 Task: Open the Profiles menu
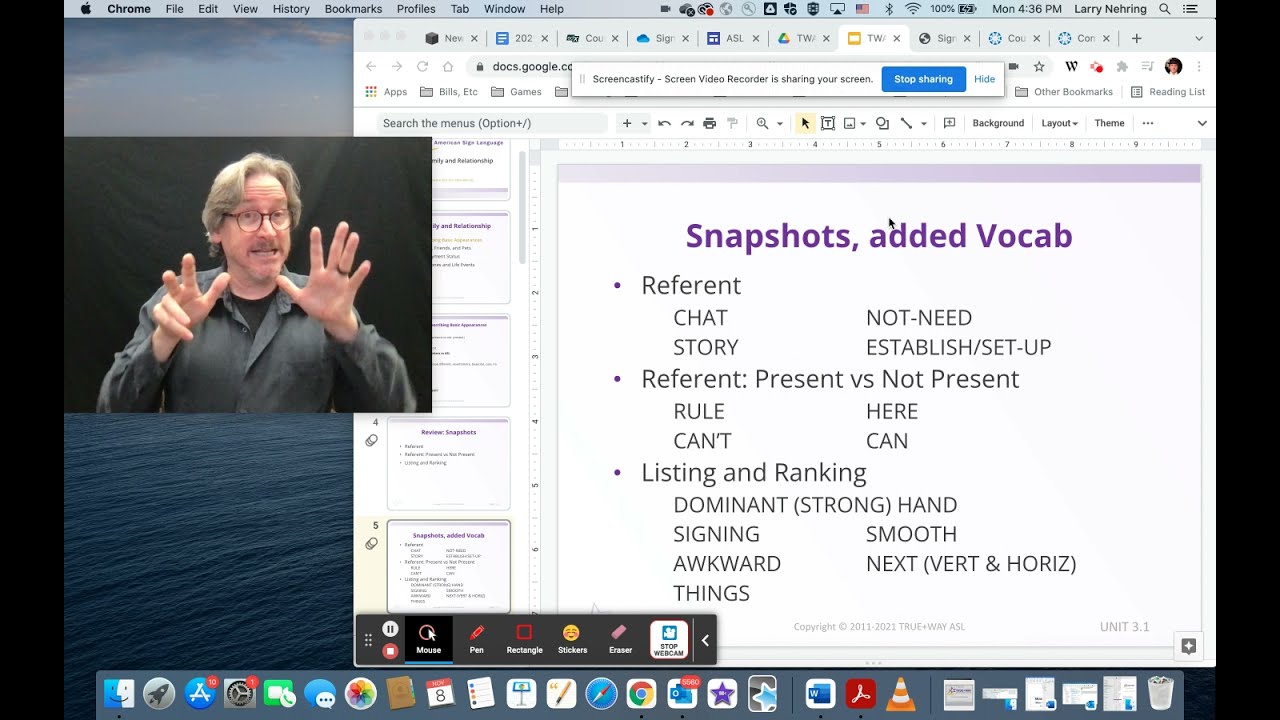point(416,9)
